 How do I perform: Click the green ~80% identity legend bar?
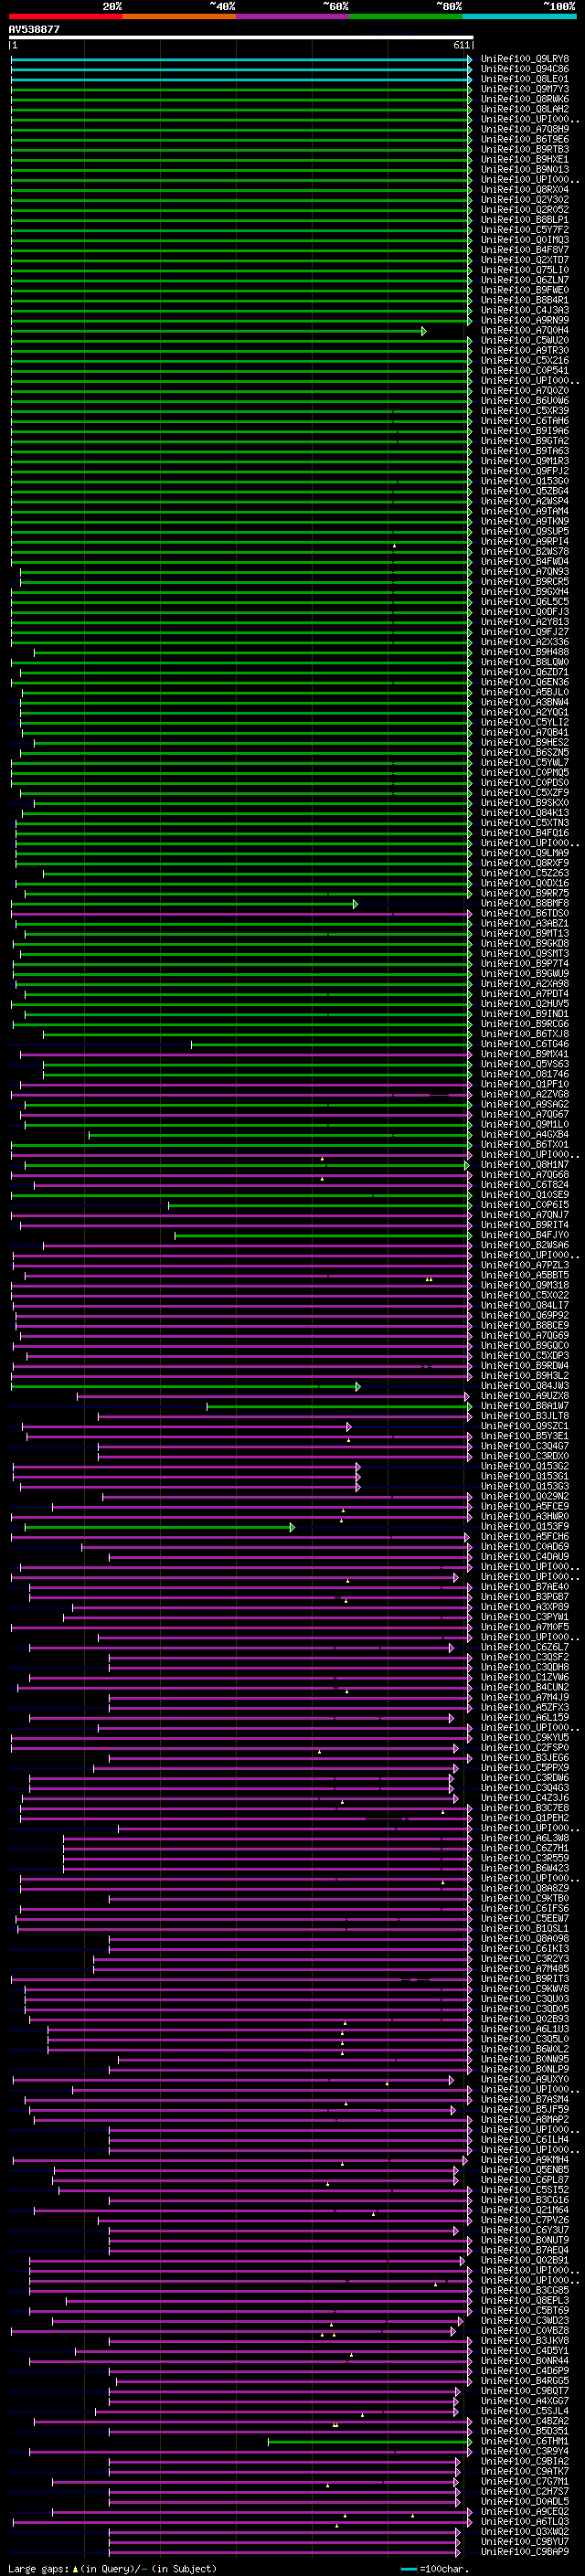tap(406, 16)
